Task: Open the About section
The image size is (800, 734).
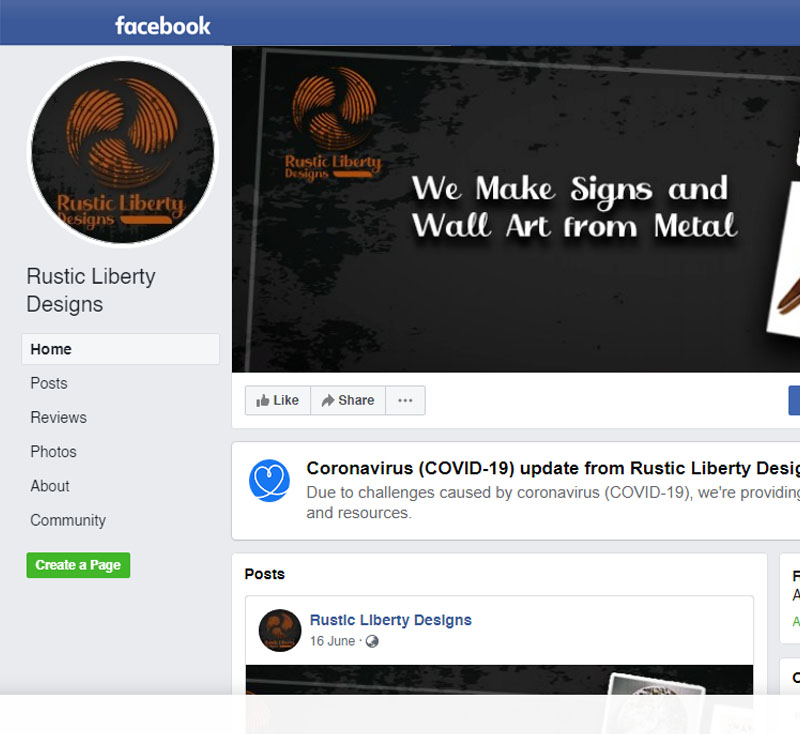Action: click(x=50, y=486)
